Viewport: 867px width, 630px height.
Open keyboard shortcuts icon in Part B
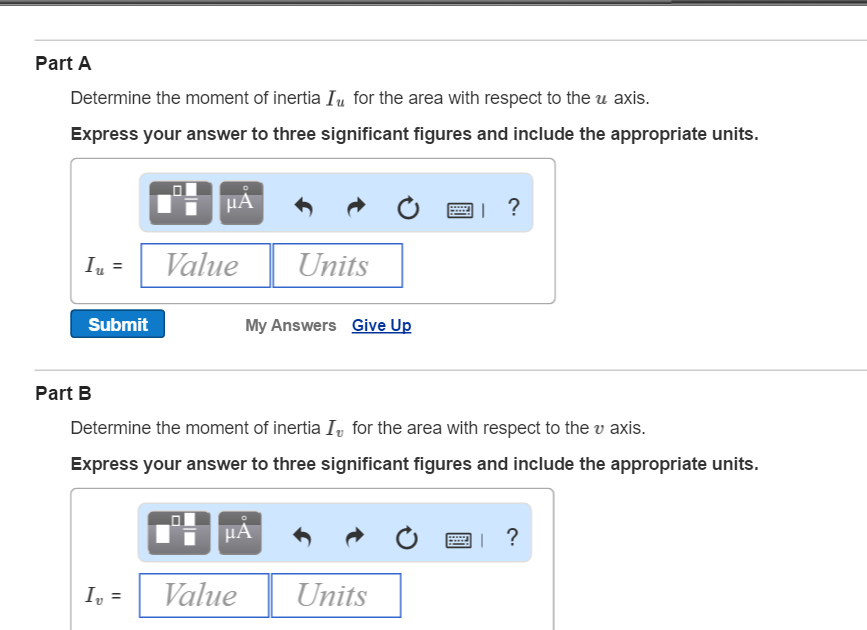(459, 539)
